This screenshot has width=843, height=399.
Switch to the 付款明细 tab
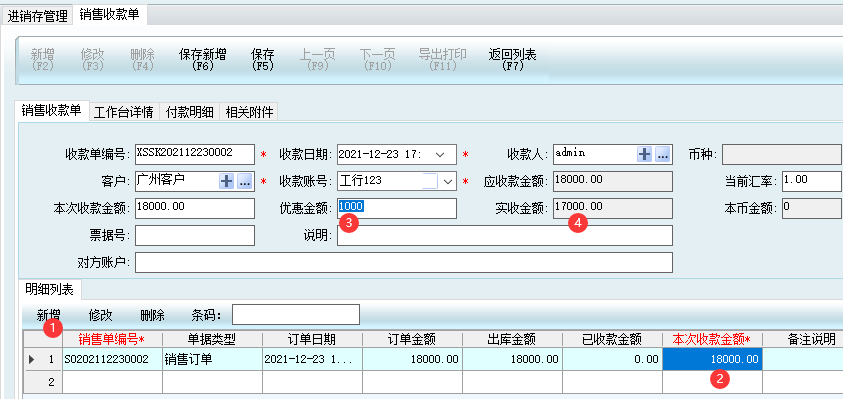[x=190, y=112]
